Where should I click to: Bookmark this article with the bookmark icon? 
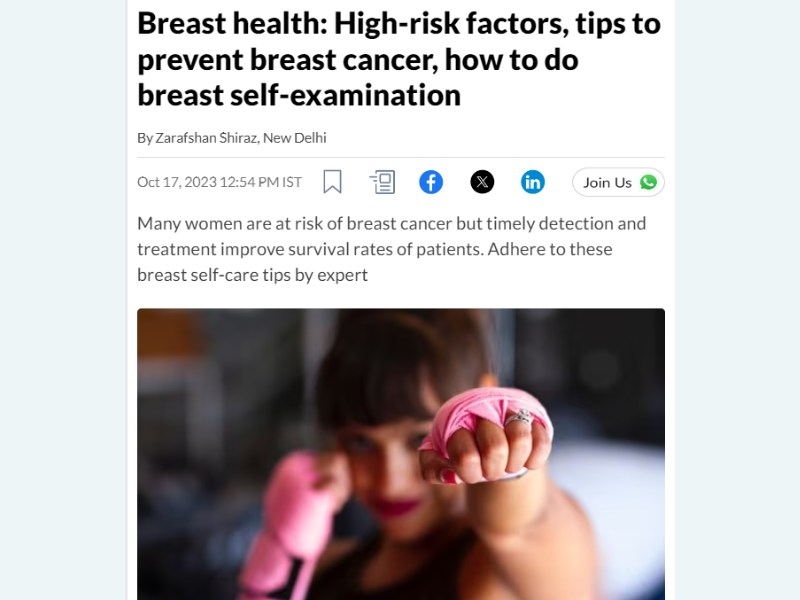pyautogui.click(x=332, y=182)
